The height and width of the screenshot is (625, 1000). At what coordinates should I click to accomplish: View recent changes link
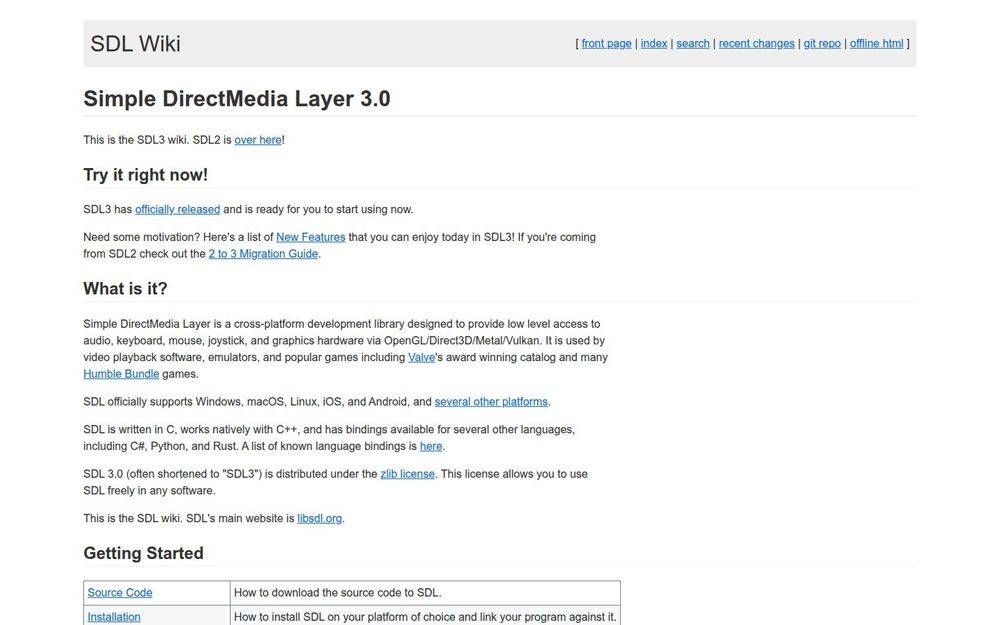(x=756, y=43)
